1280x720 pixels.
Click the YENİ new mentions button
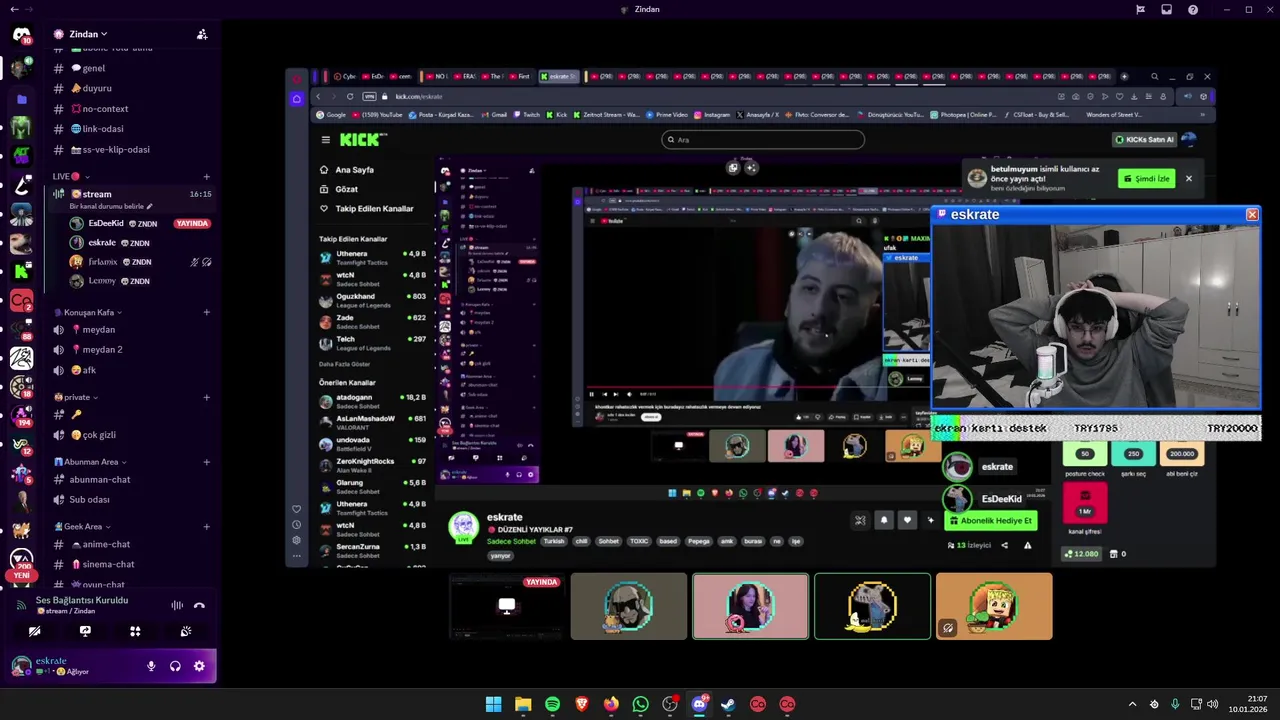click(21, 576)
